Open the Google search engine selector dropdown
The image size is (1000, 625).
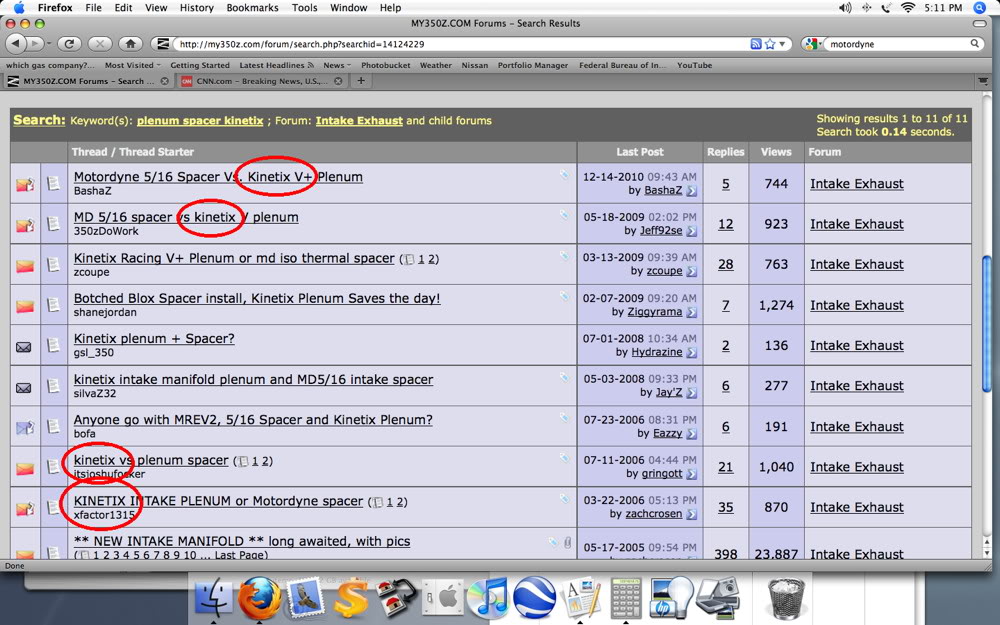(812, 44)
